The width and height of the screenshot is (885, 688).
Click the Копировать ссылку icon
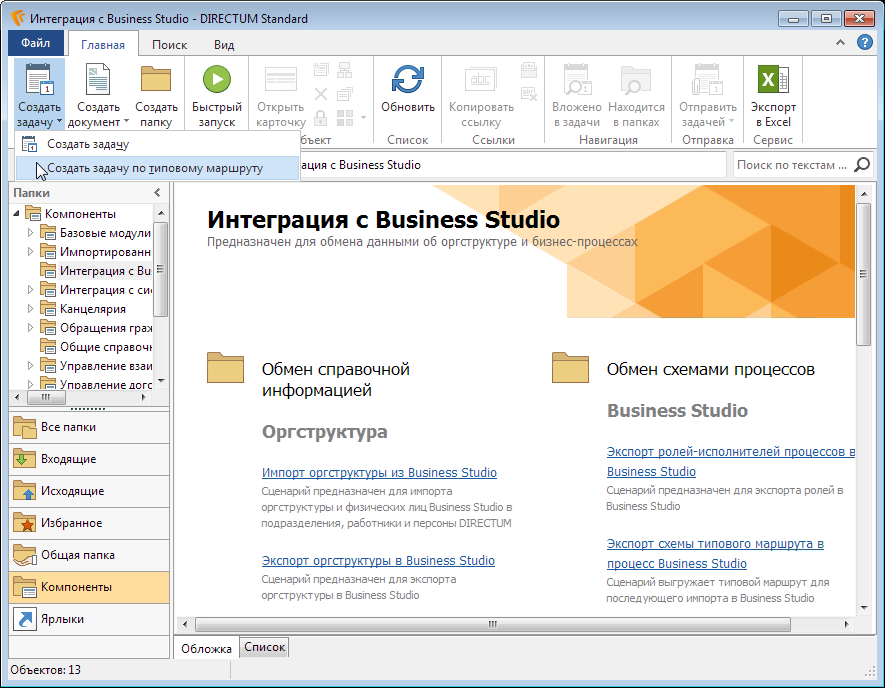pyautogui.click(x=480, y=79)
